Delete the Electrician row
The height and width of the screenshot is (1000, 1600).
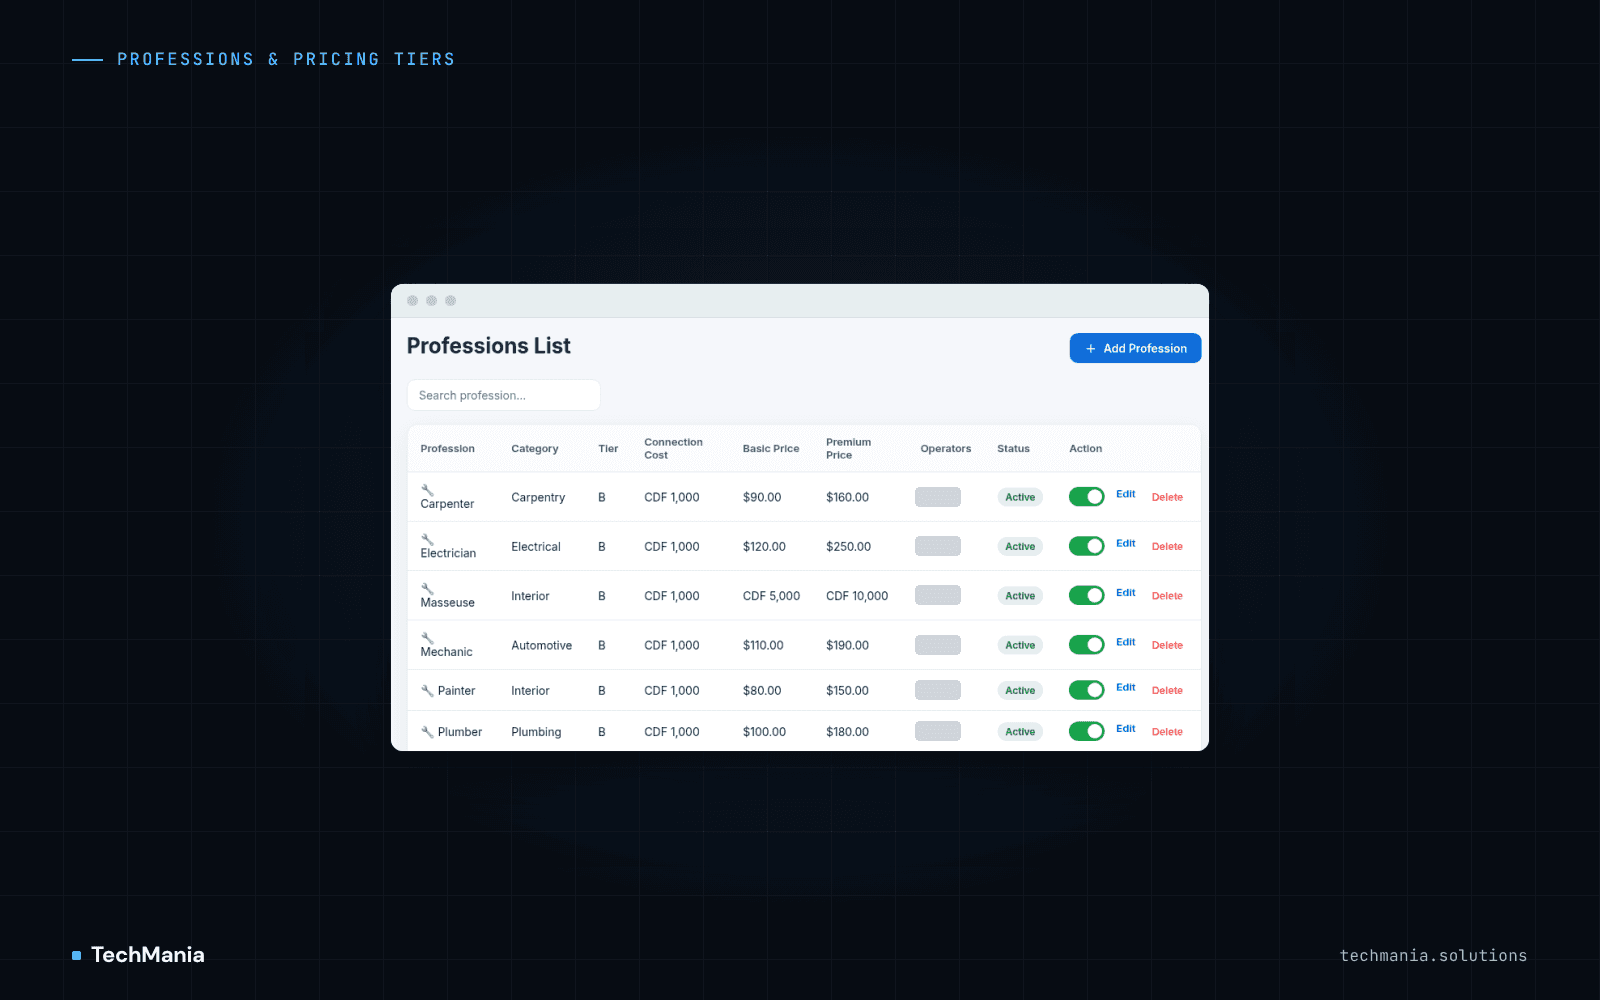tap(1167, 546)
